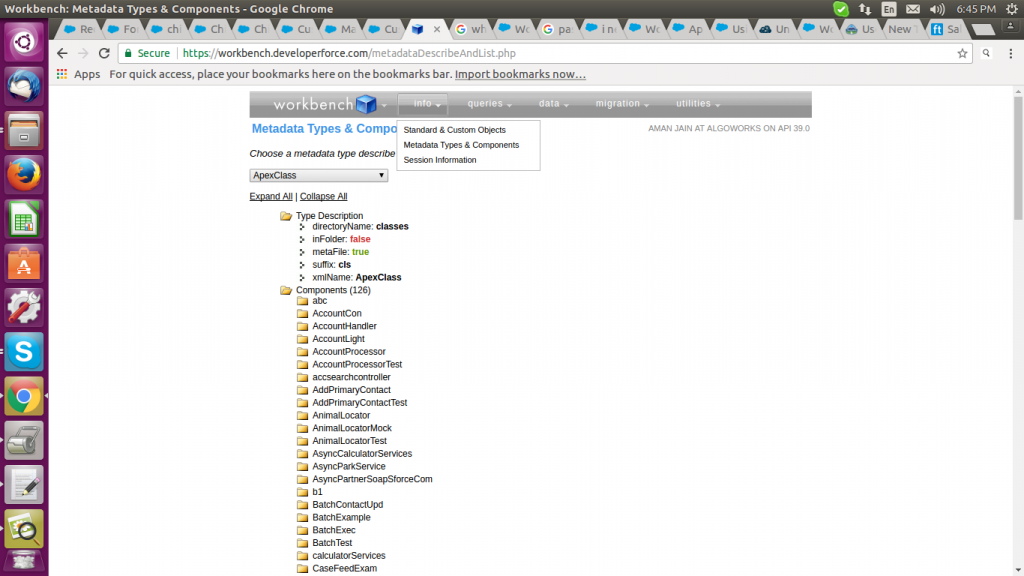Expand the abc component node

click(302, 301)
